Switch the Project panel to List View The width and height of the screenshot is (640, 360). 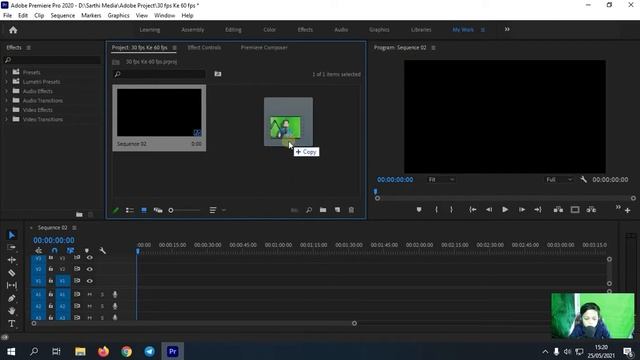point(129,210)
